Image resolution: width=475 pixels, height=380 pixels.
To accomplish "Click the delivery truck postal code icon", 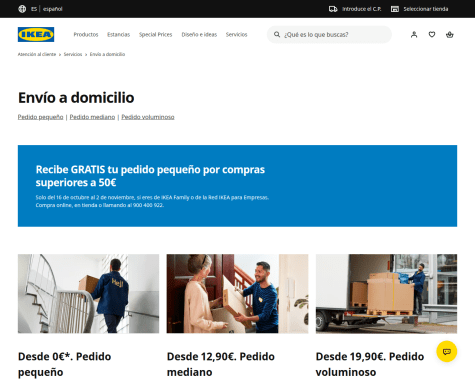I will click(333, 9).
